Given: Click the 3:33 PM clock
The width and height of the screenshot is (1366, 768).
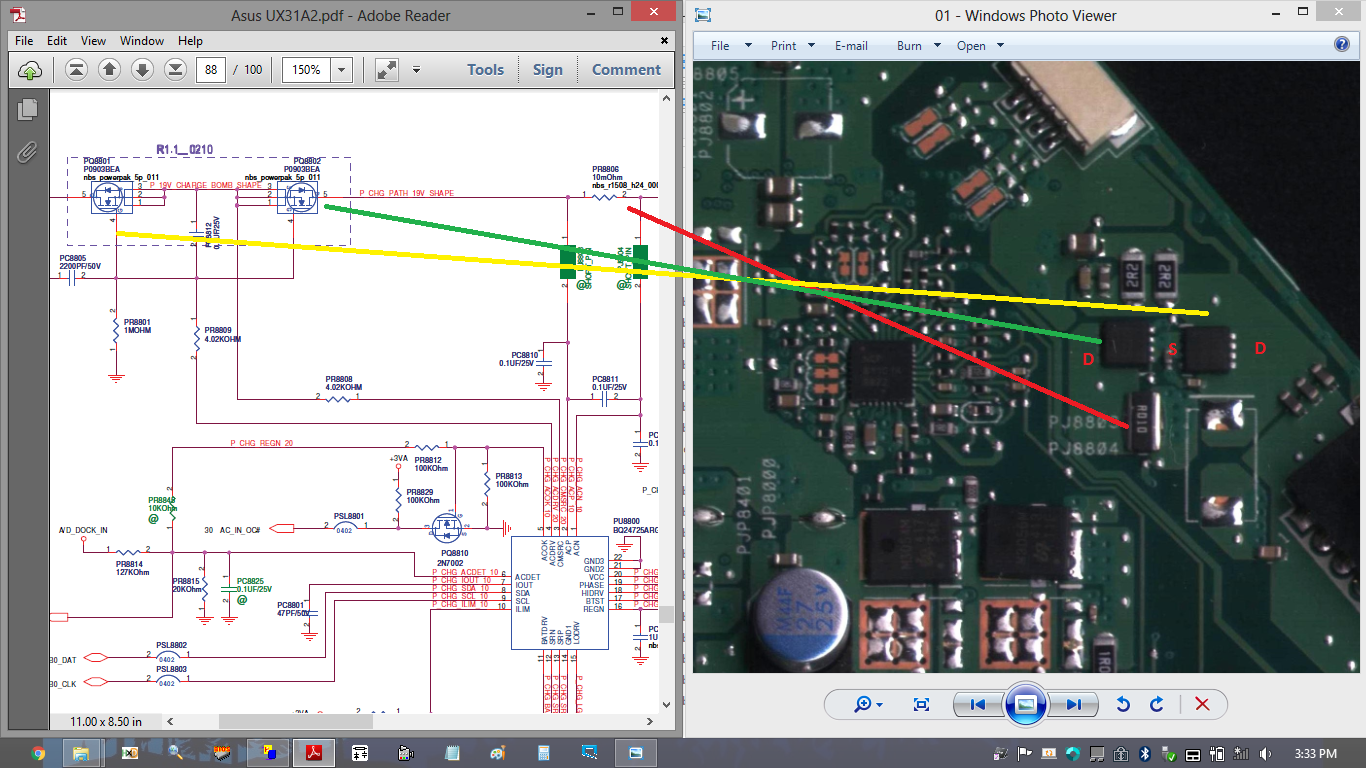Looking at the screenshot, I should pyautogui.click(x=1314, y=754).
